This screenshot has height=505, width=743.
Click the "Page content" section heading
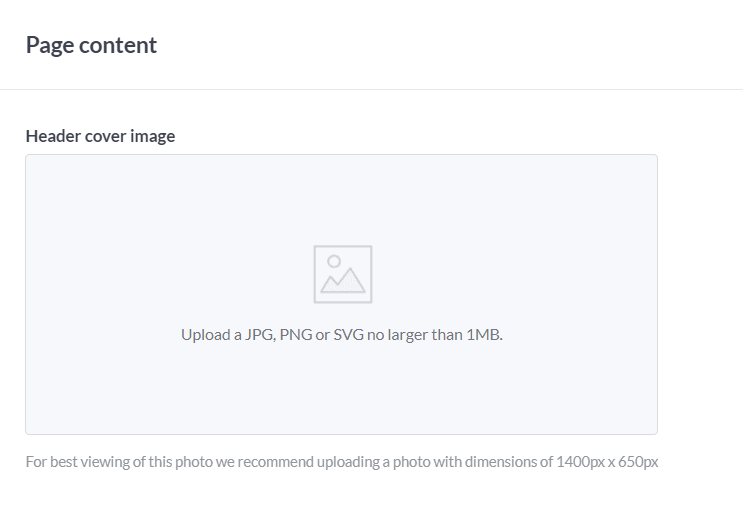click(91, 45)
